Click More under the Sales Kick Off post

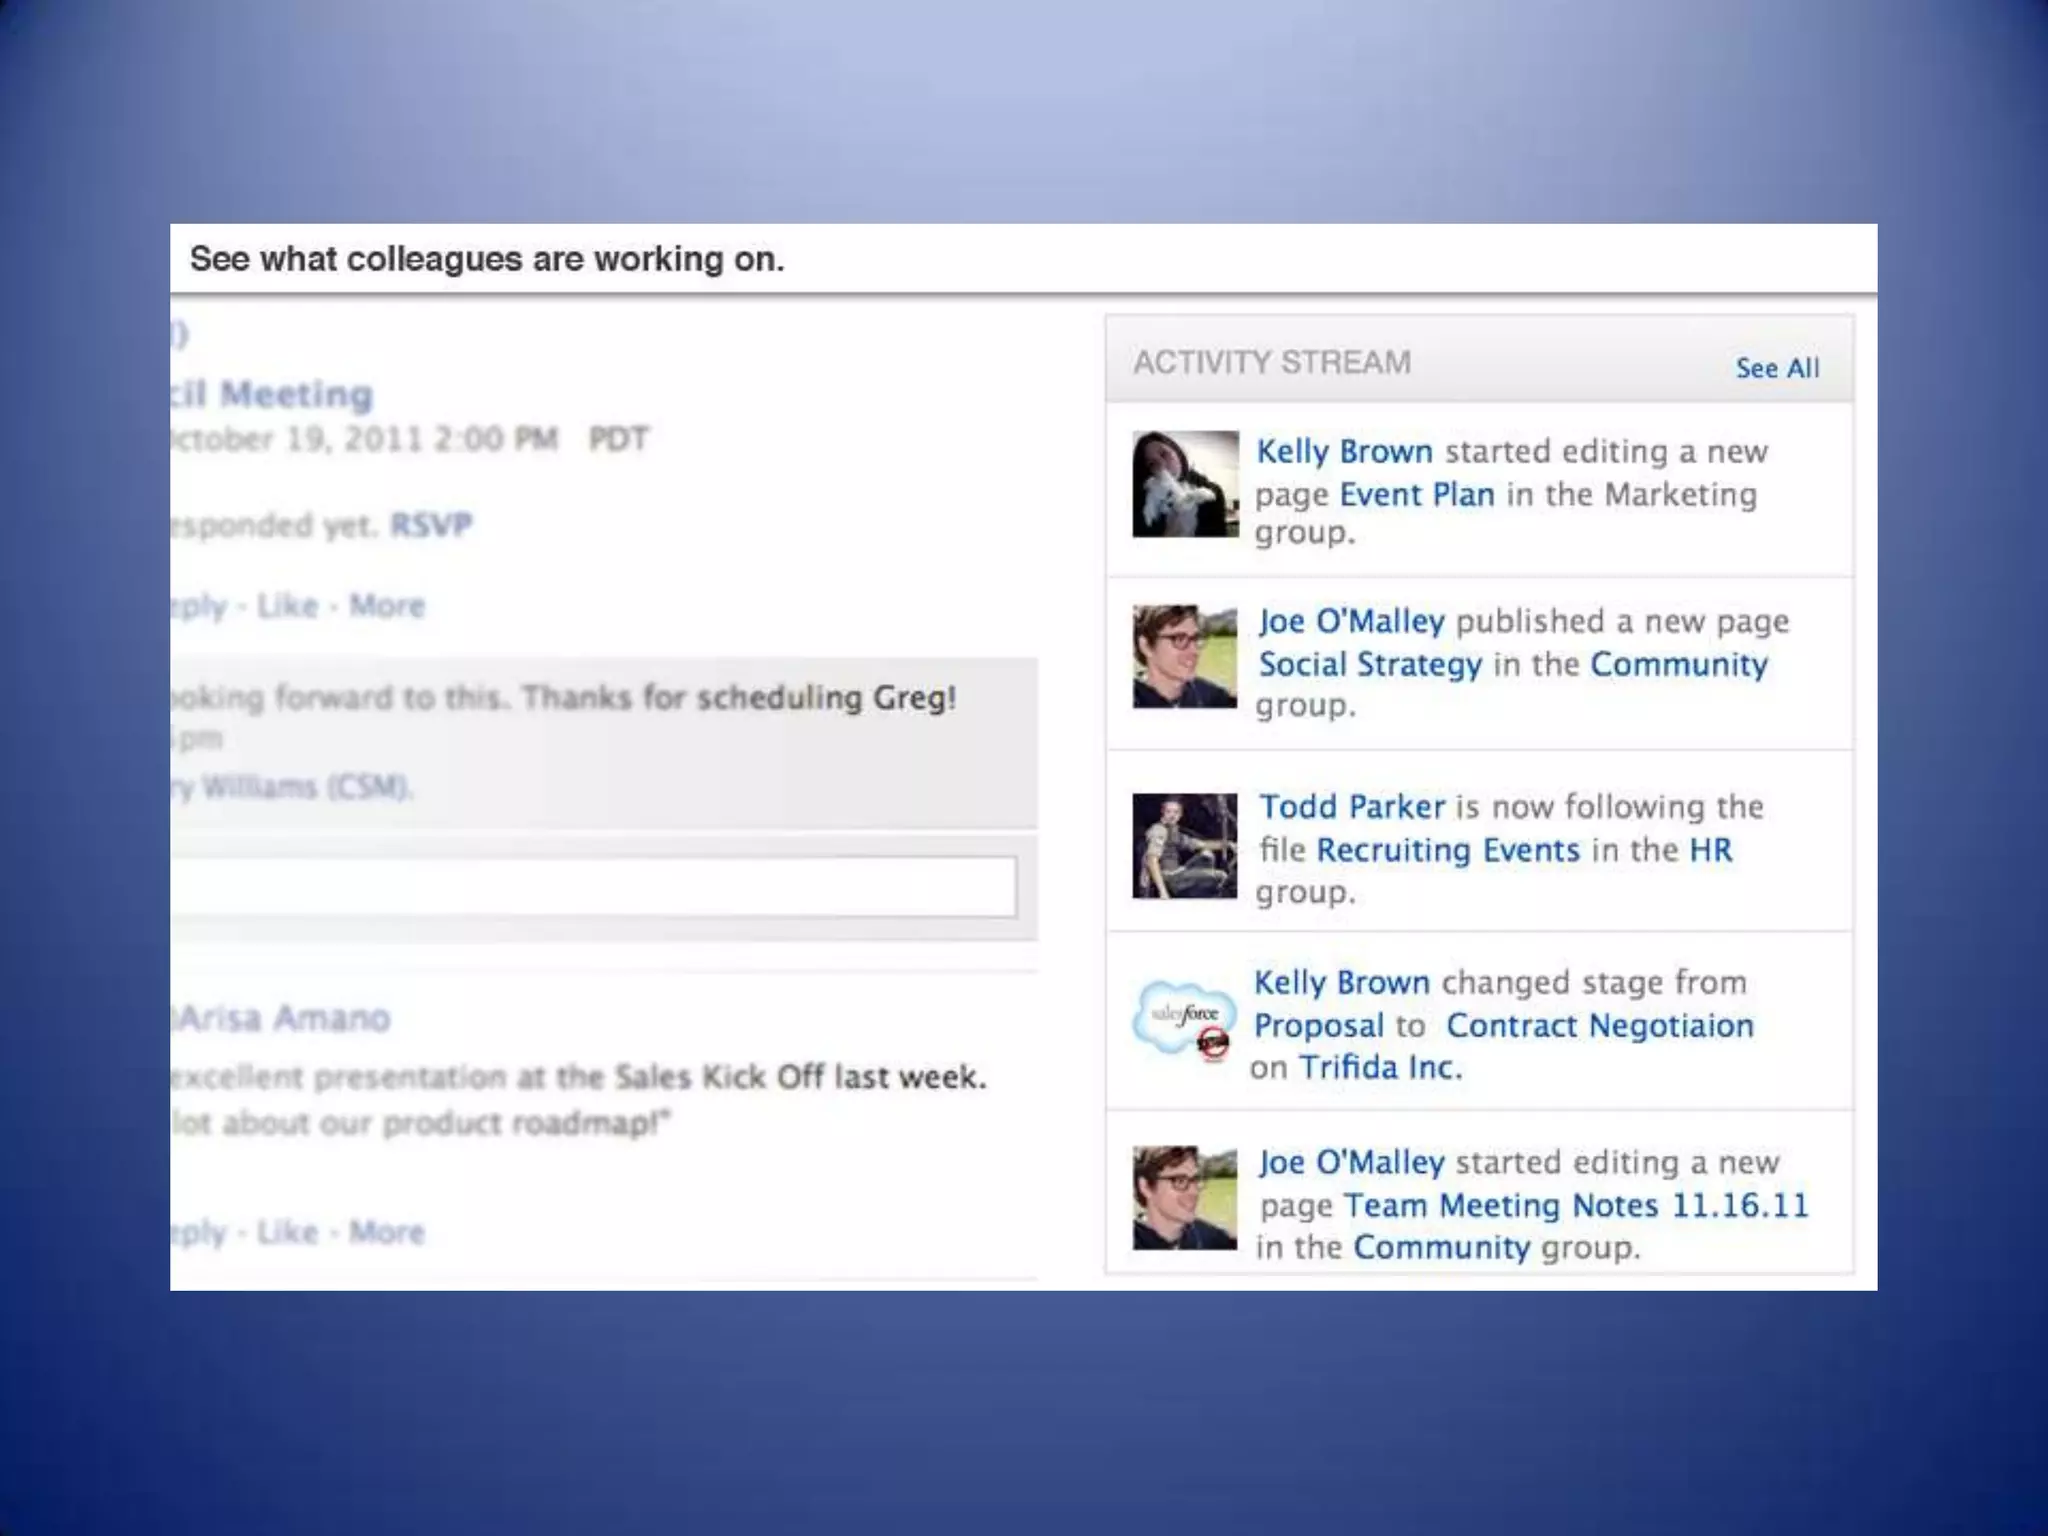tap(386, 1231)
